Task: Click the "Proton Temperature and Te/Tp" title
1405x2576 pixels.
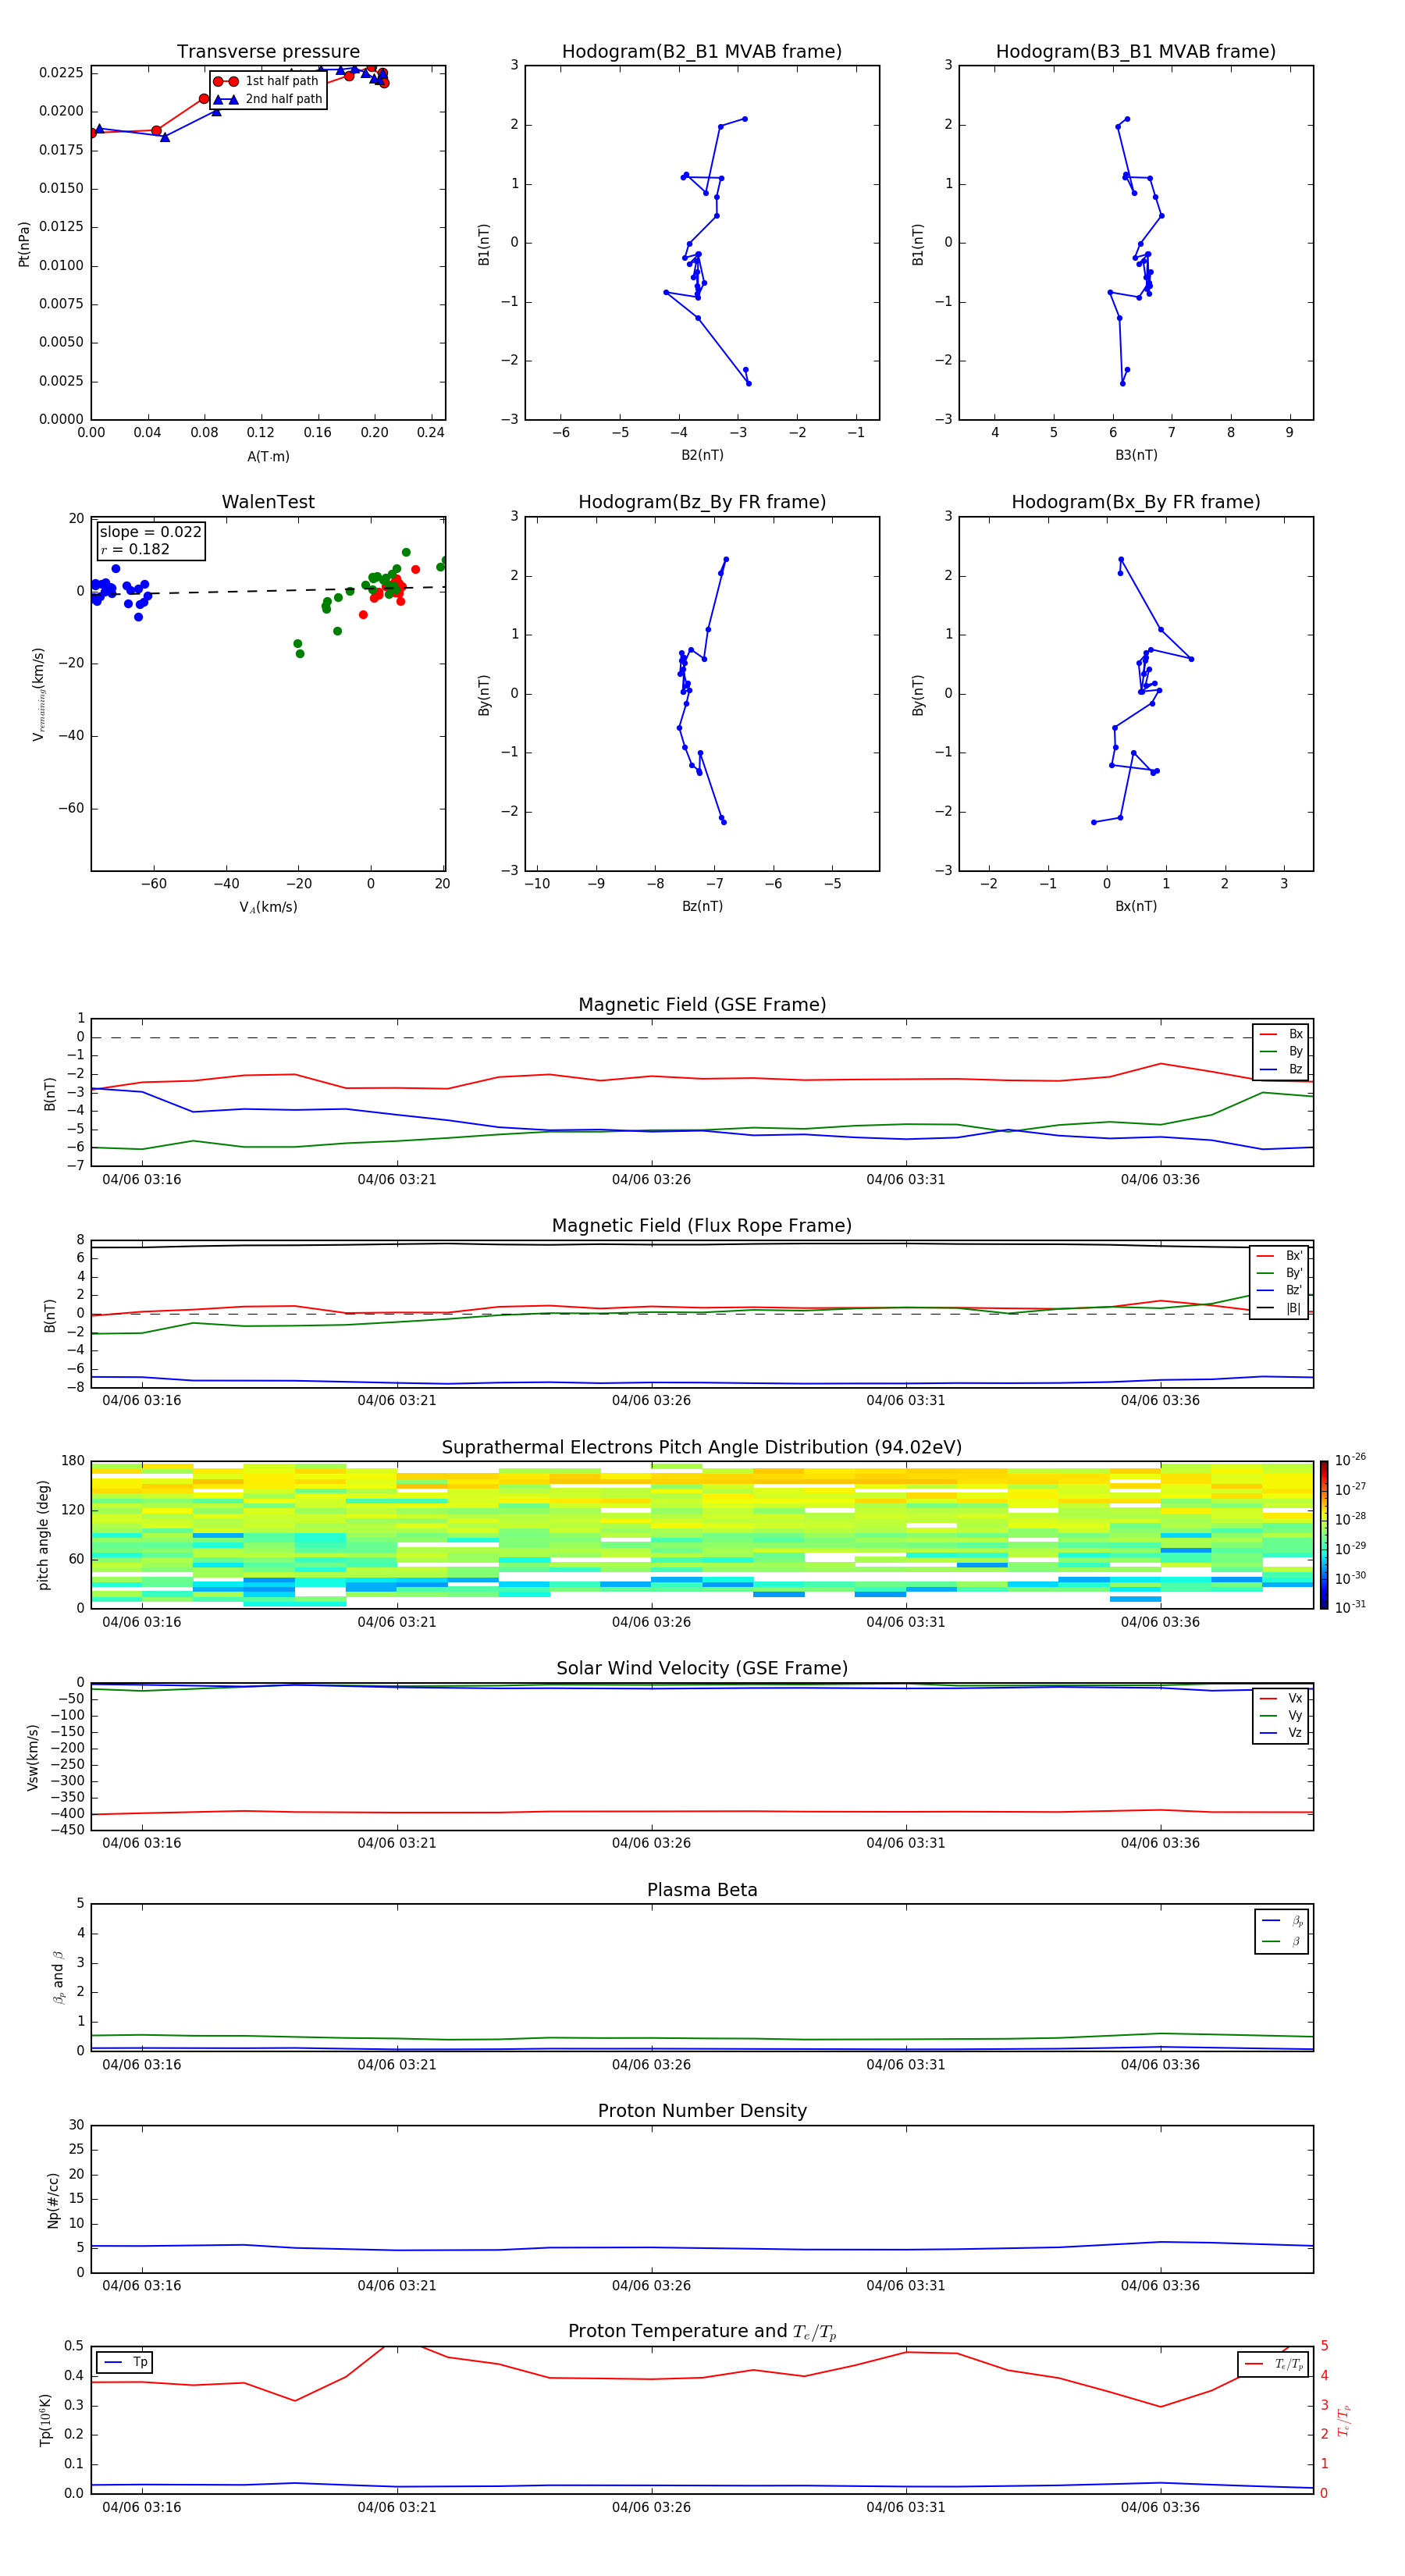Action: (702, 2332)
